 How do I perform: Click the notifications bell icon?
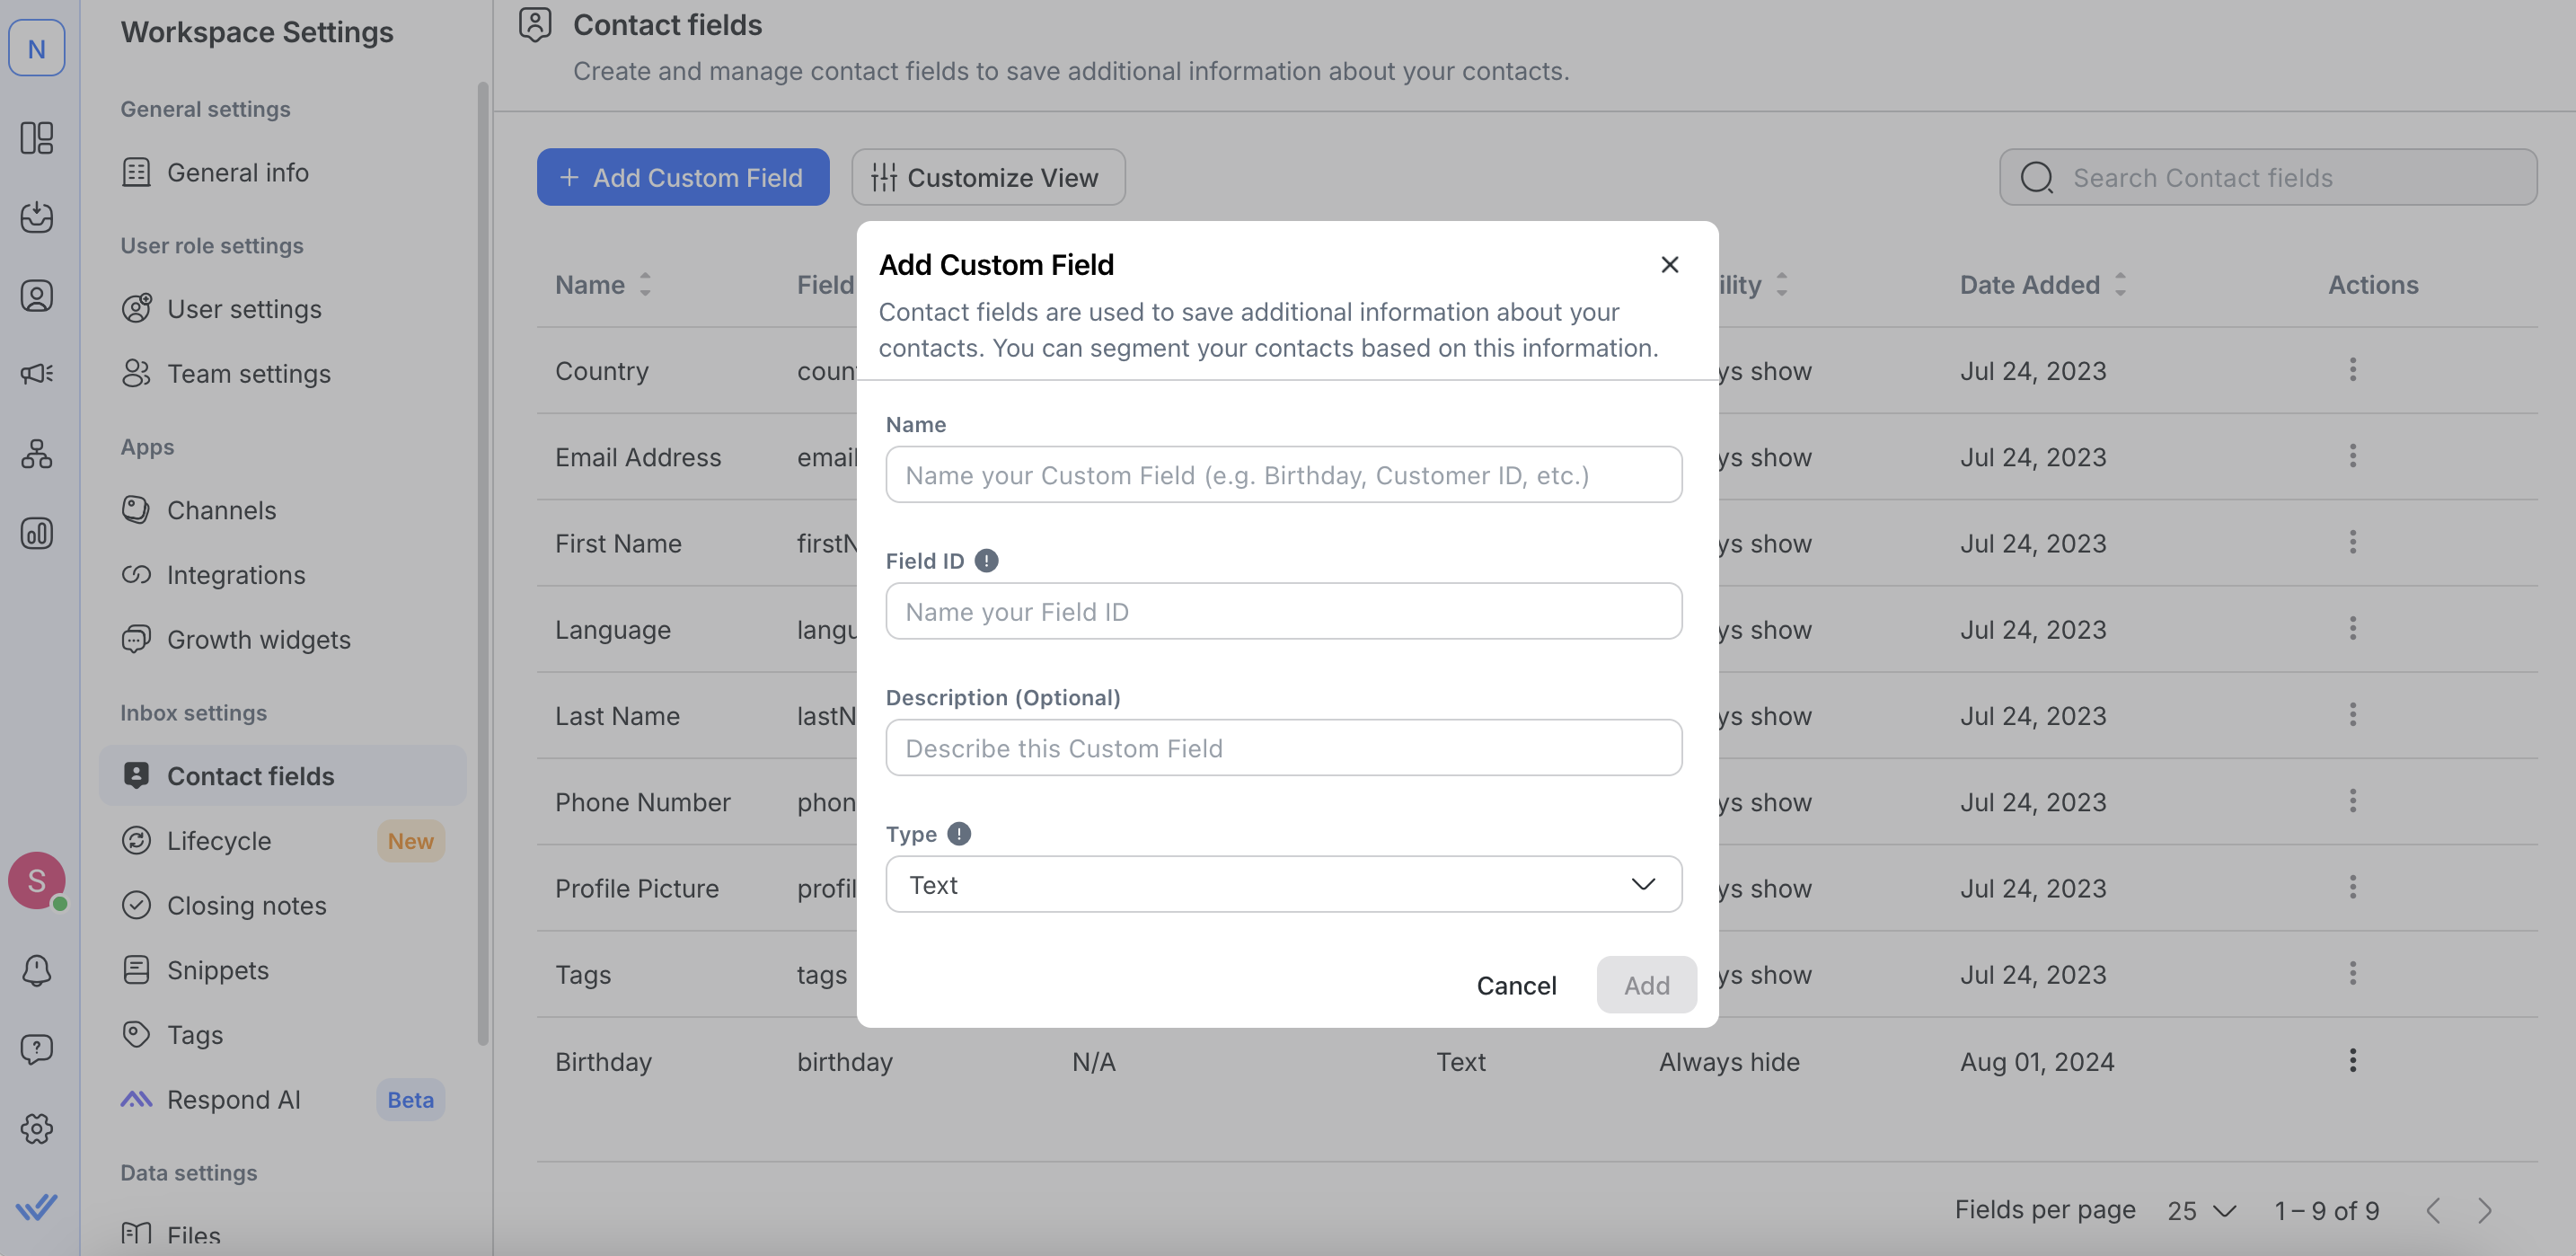coord(37,969)
